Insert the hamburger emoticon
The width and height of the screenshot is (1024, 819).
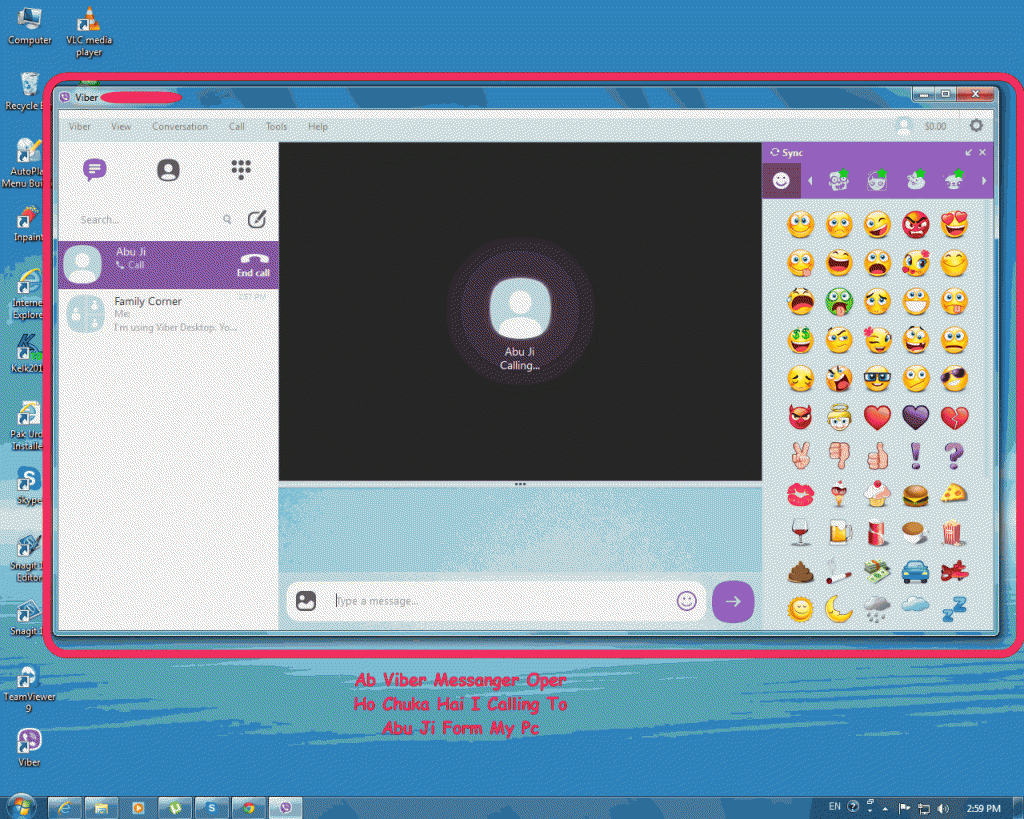(916, 495)
